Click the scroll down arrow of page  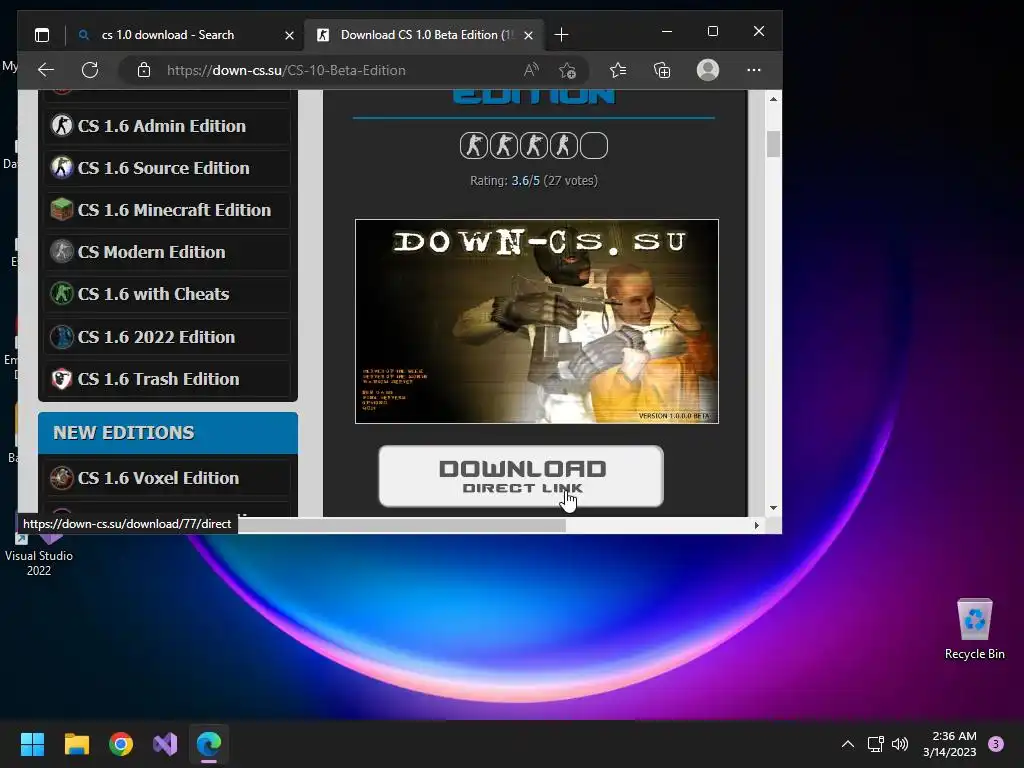pos(773,508)
